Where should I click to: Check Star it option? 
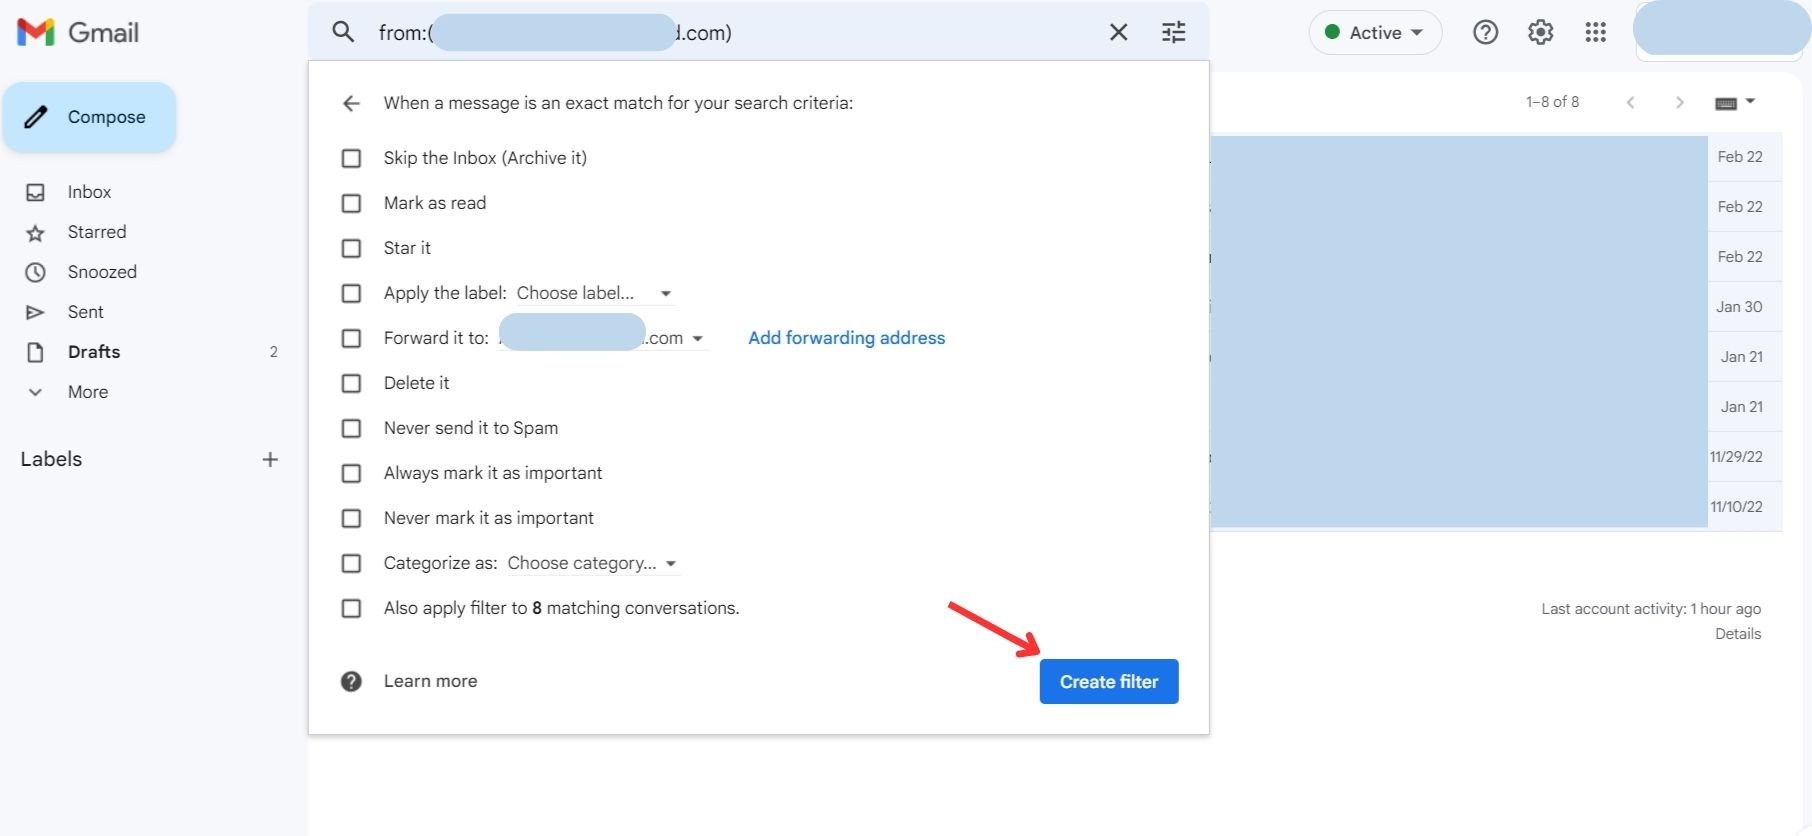pyautogui.click(x=351, y=248)
